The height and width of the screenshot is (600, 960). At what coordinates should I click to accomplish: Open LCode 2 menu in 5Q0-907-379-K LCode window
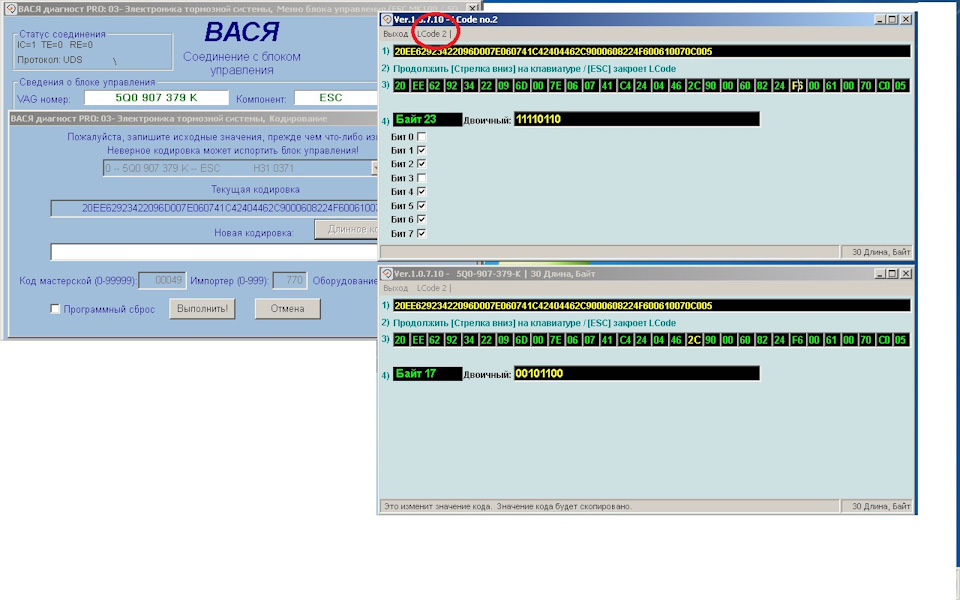click(432, 288)
